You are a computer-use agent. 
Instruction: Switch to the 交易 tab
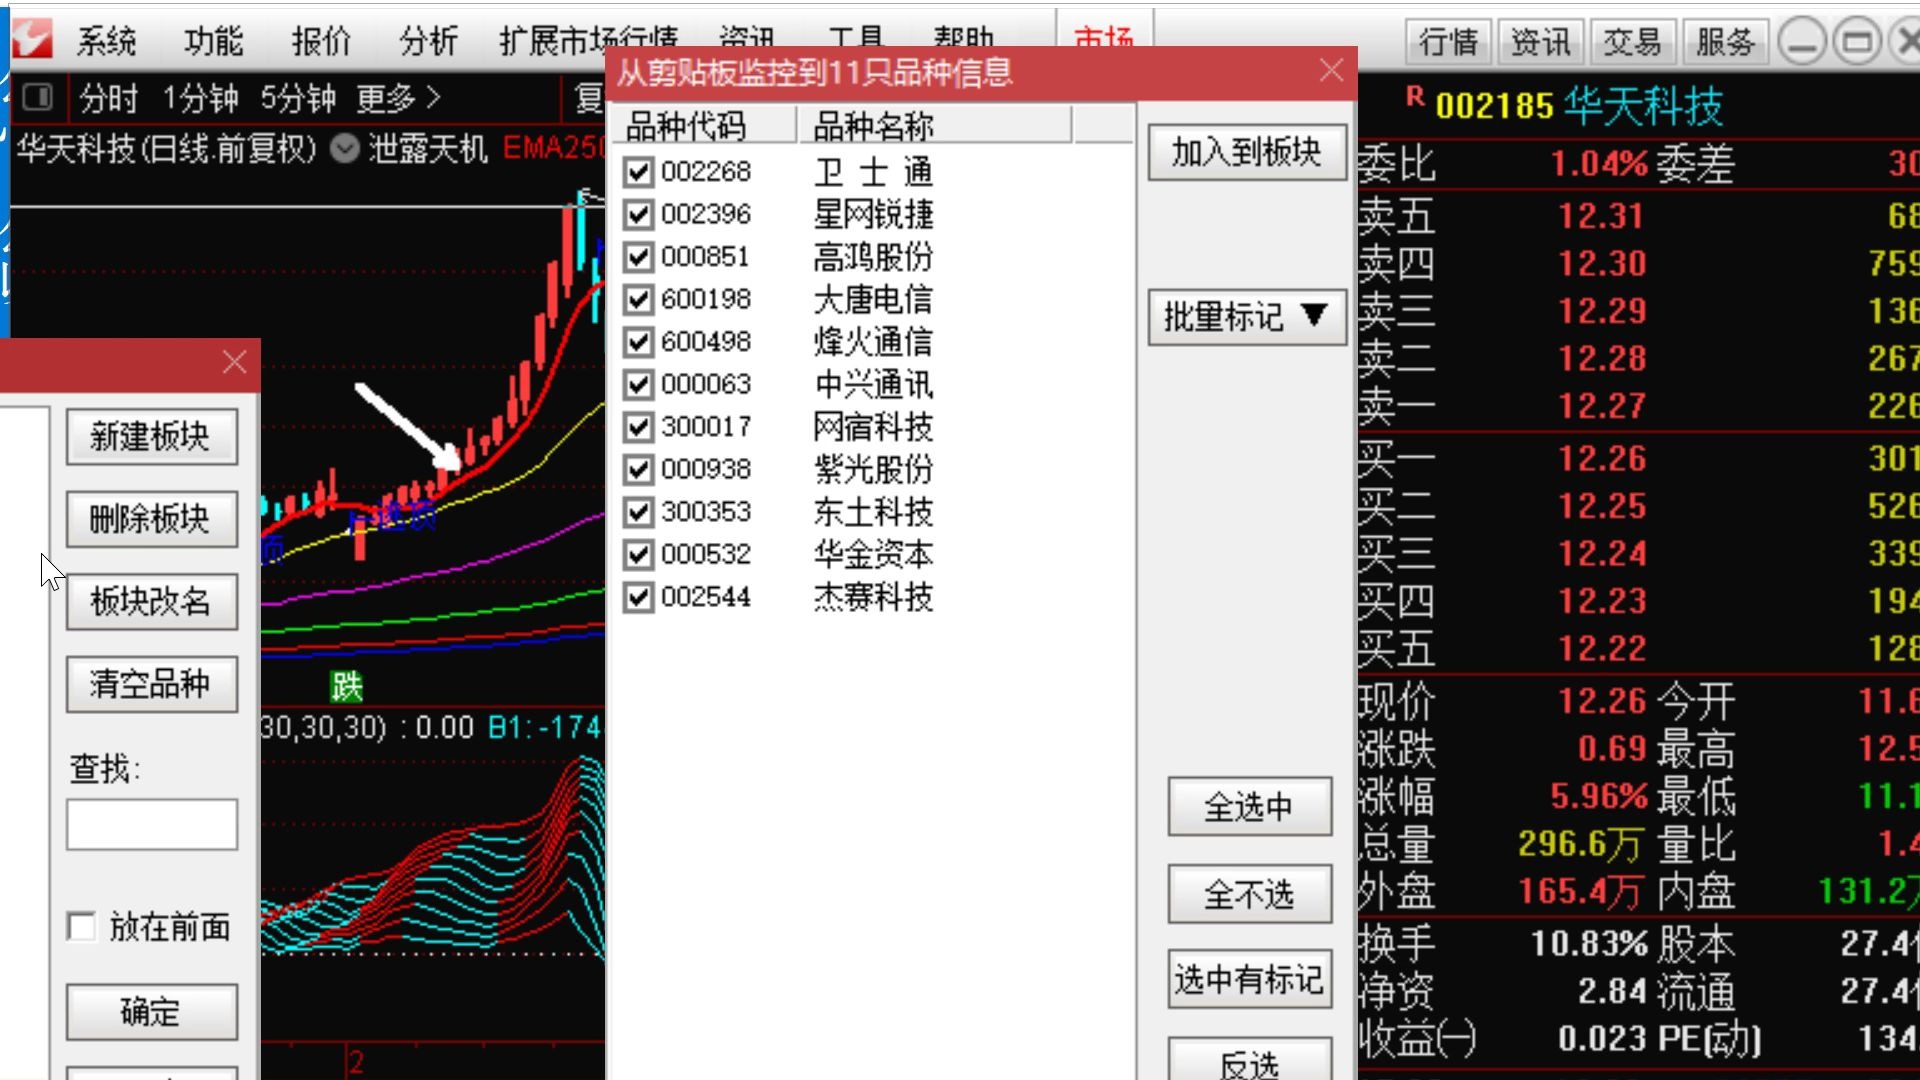(x=1632, y=42)
